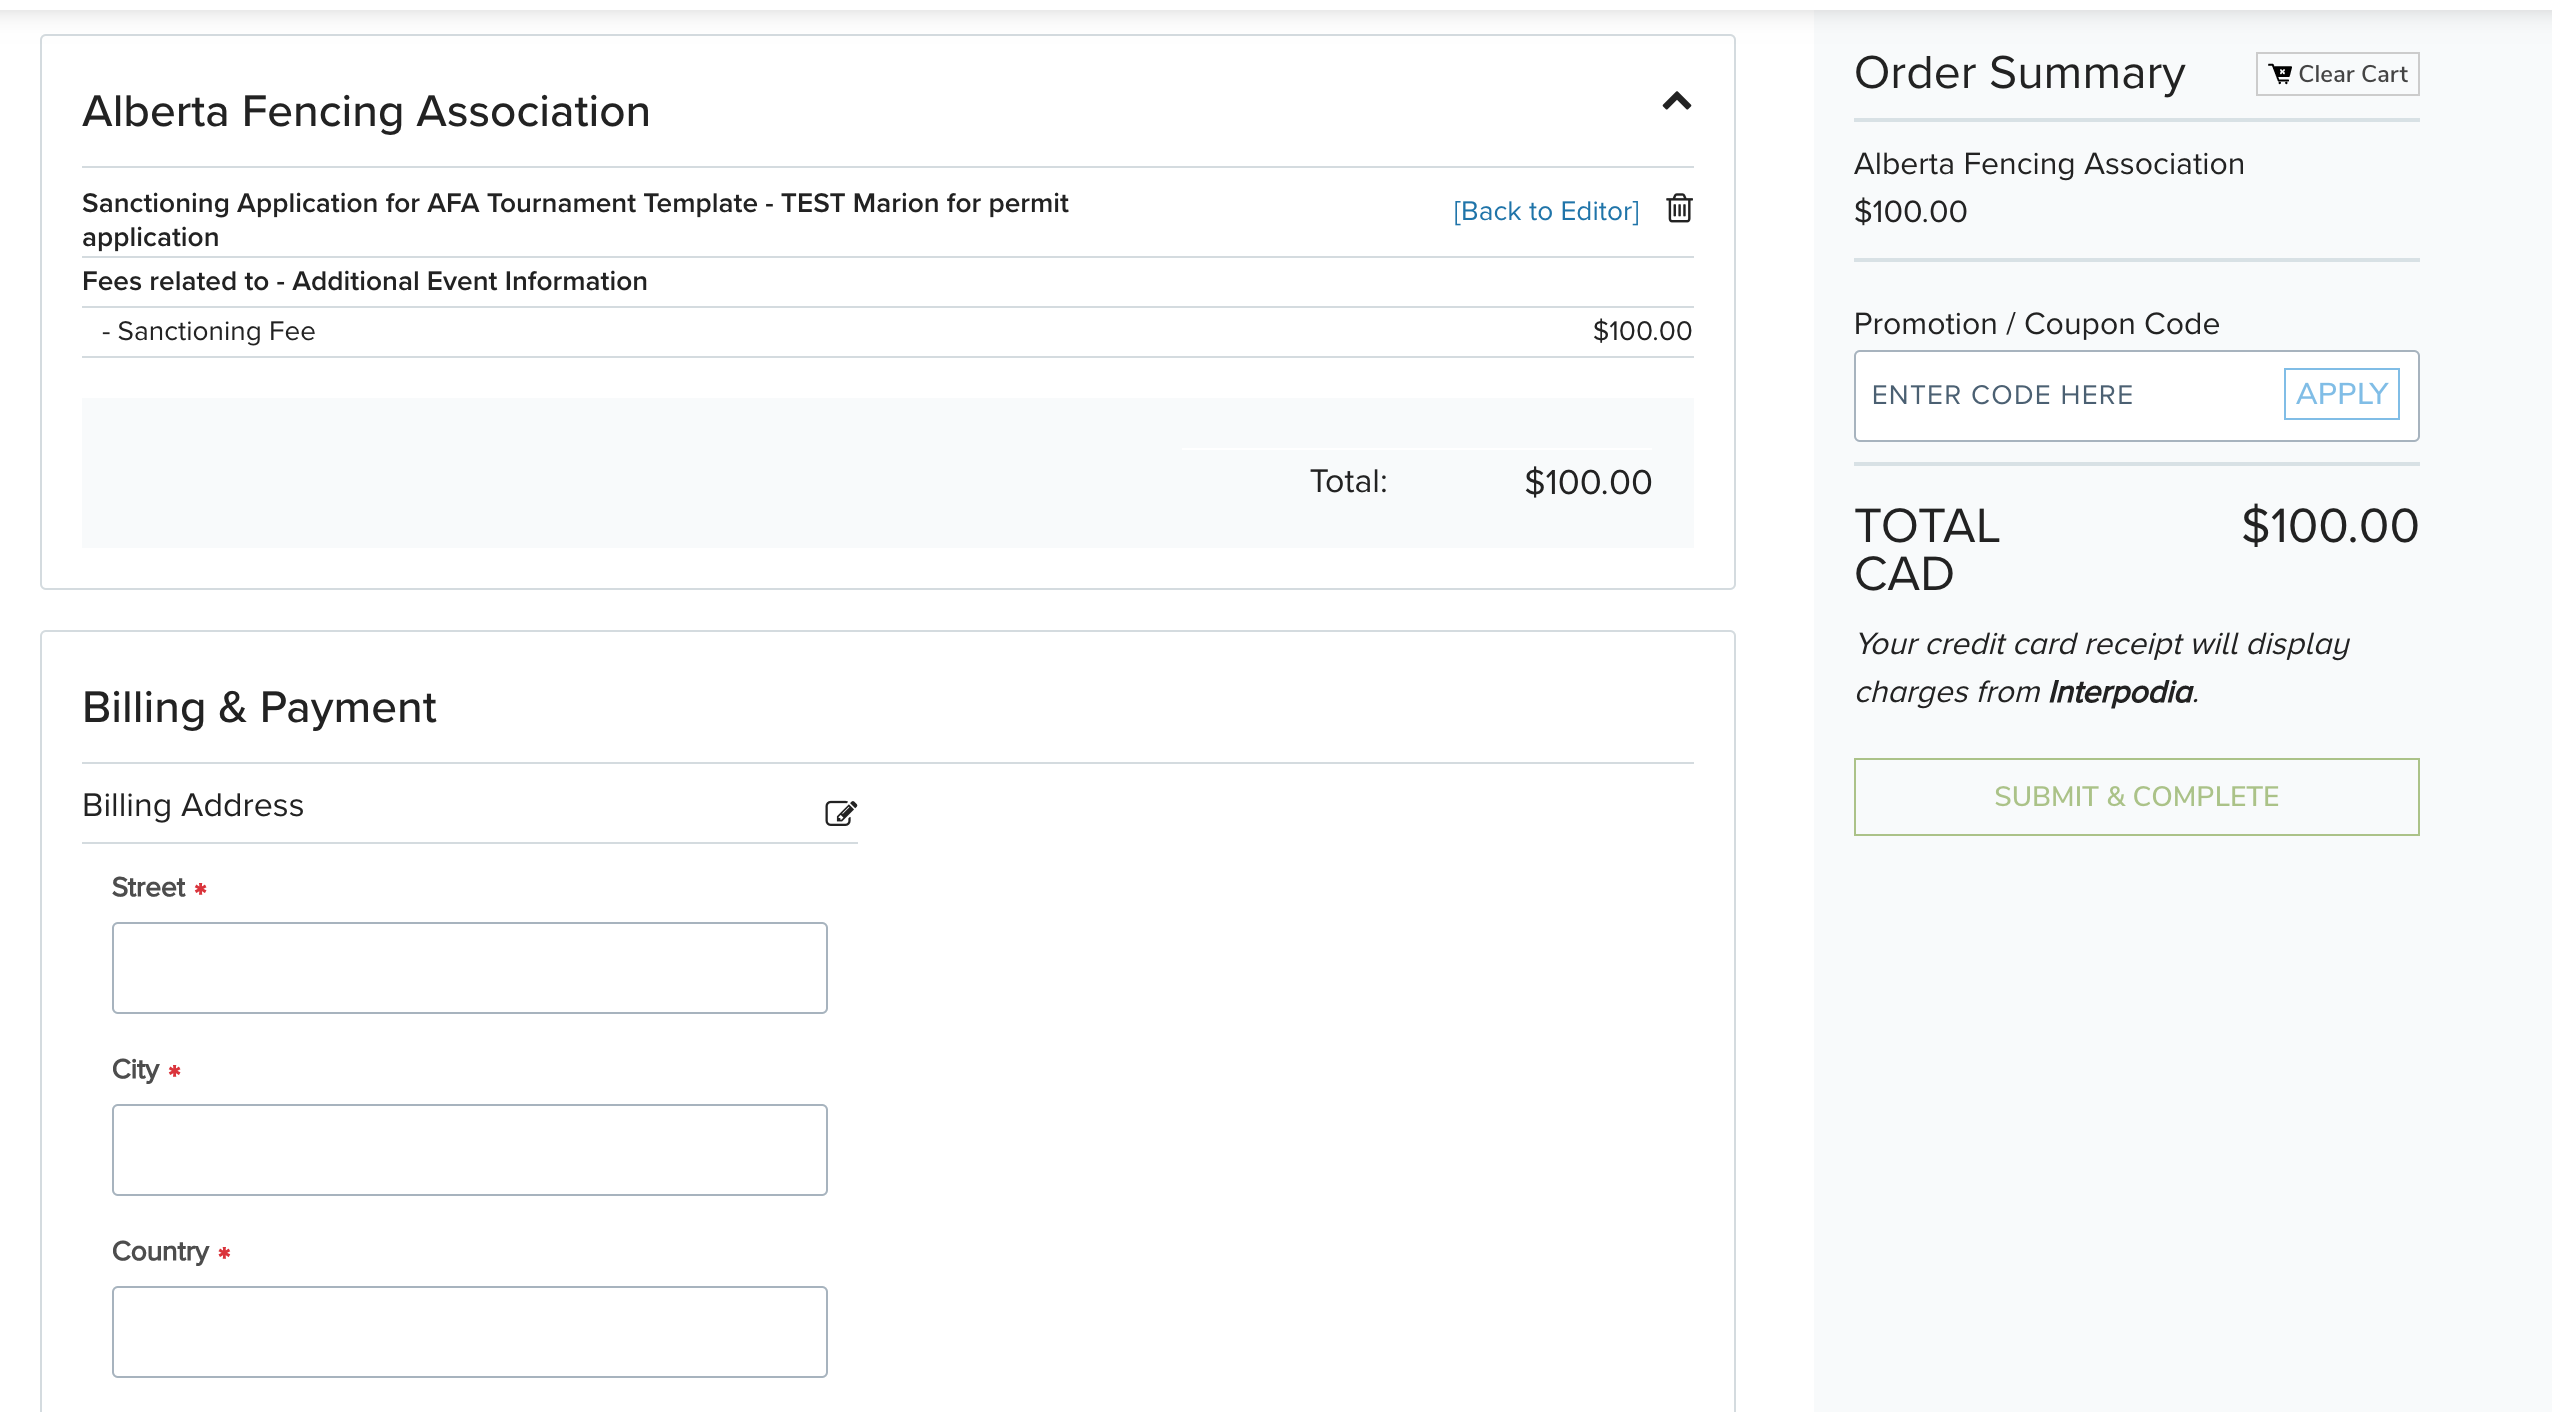
Task: Click the Street field label
Action: (148, 888)
